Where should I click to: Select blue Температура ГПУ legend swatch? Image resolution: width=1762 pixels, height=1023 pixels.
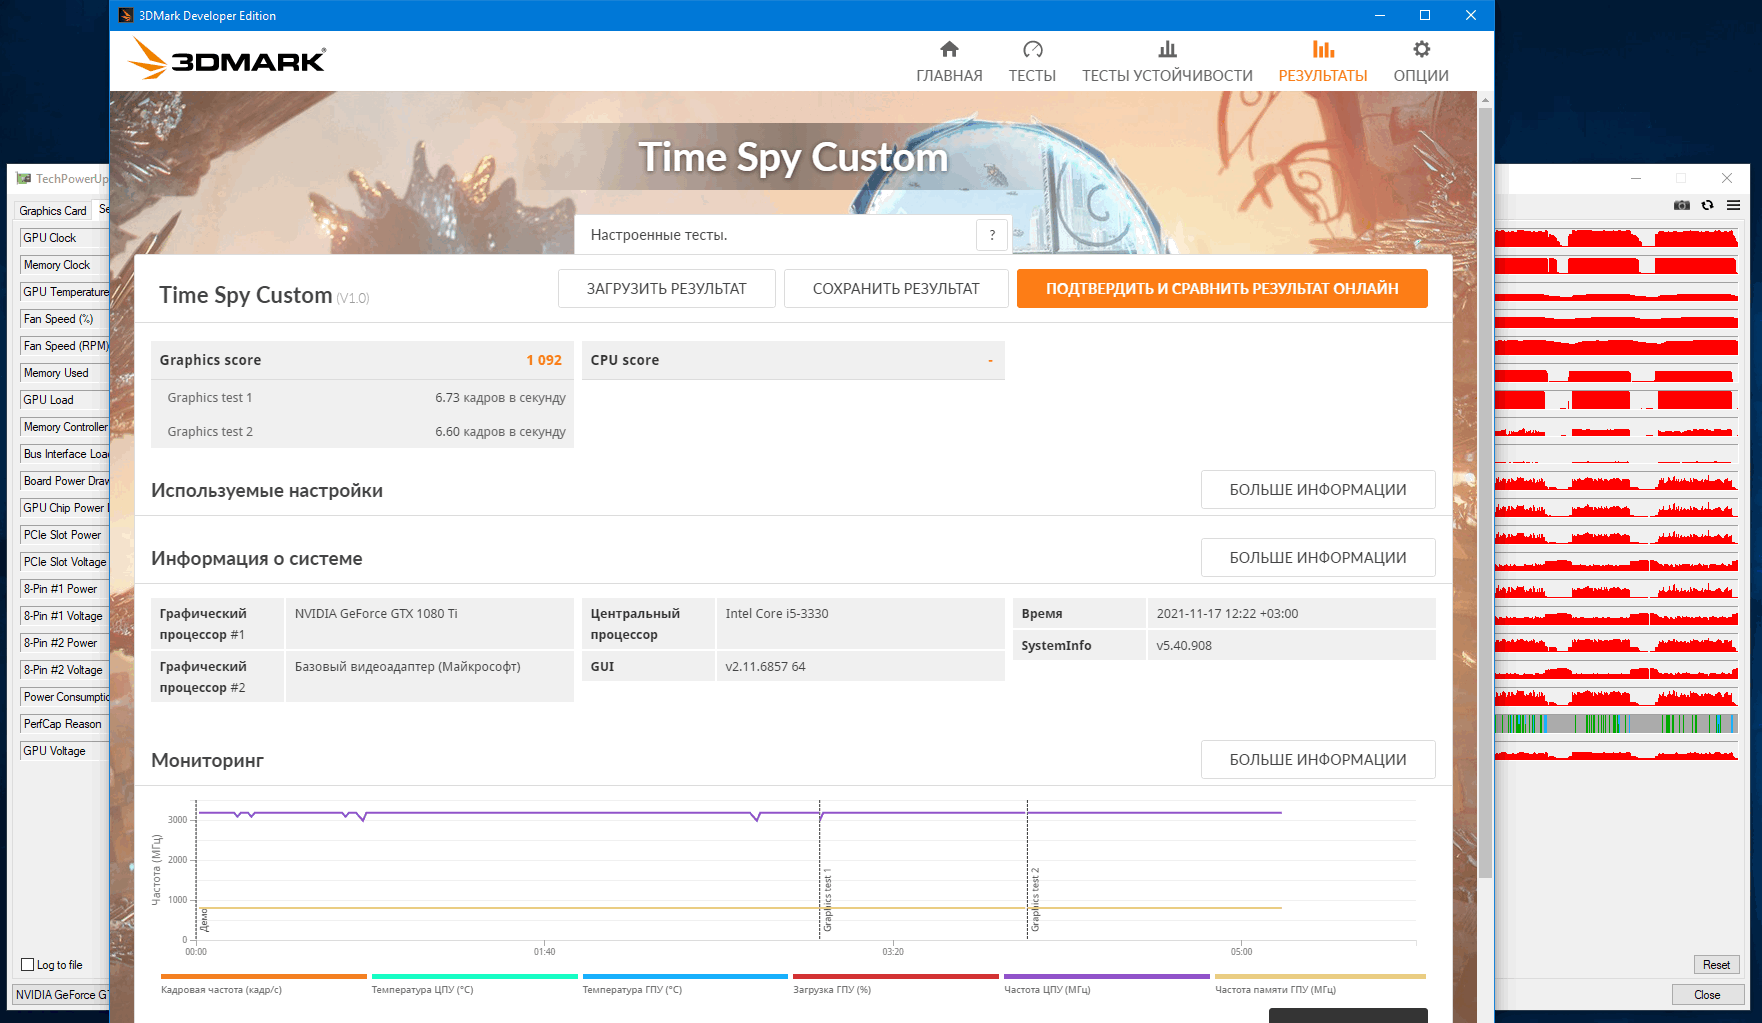coord(685,977)
